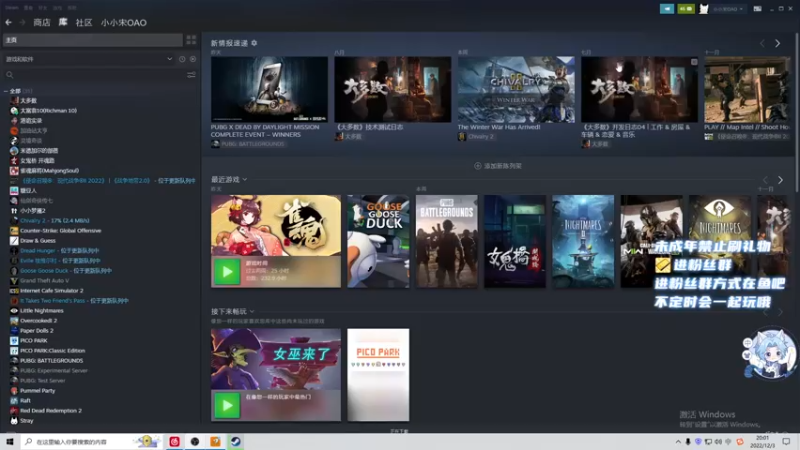
Task: Click 添加新陈列架 add shelf button
Action: (x=498, y=166)
